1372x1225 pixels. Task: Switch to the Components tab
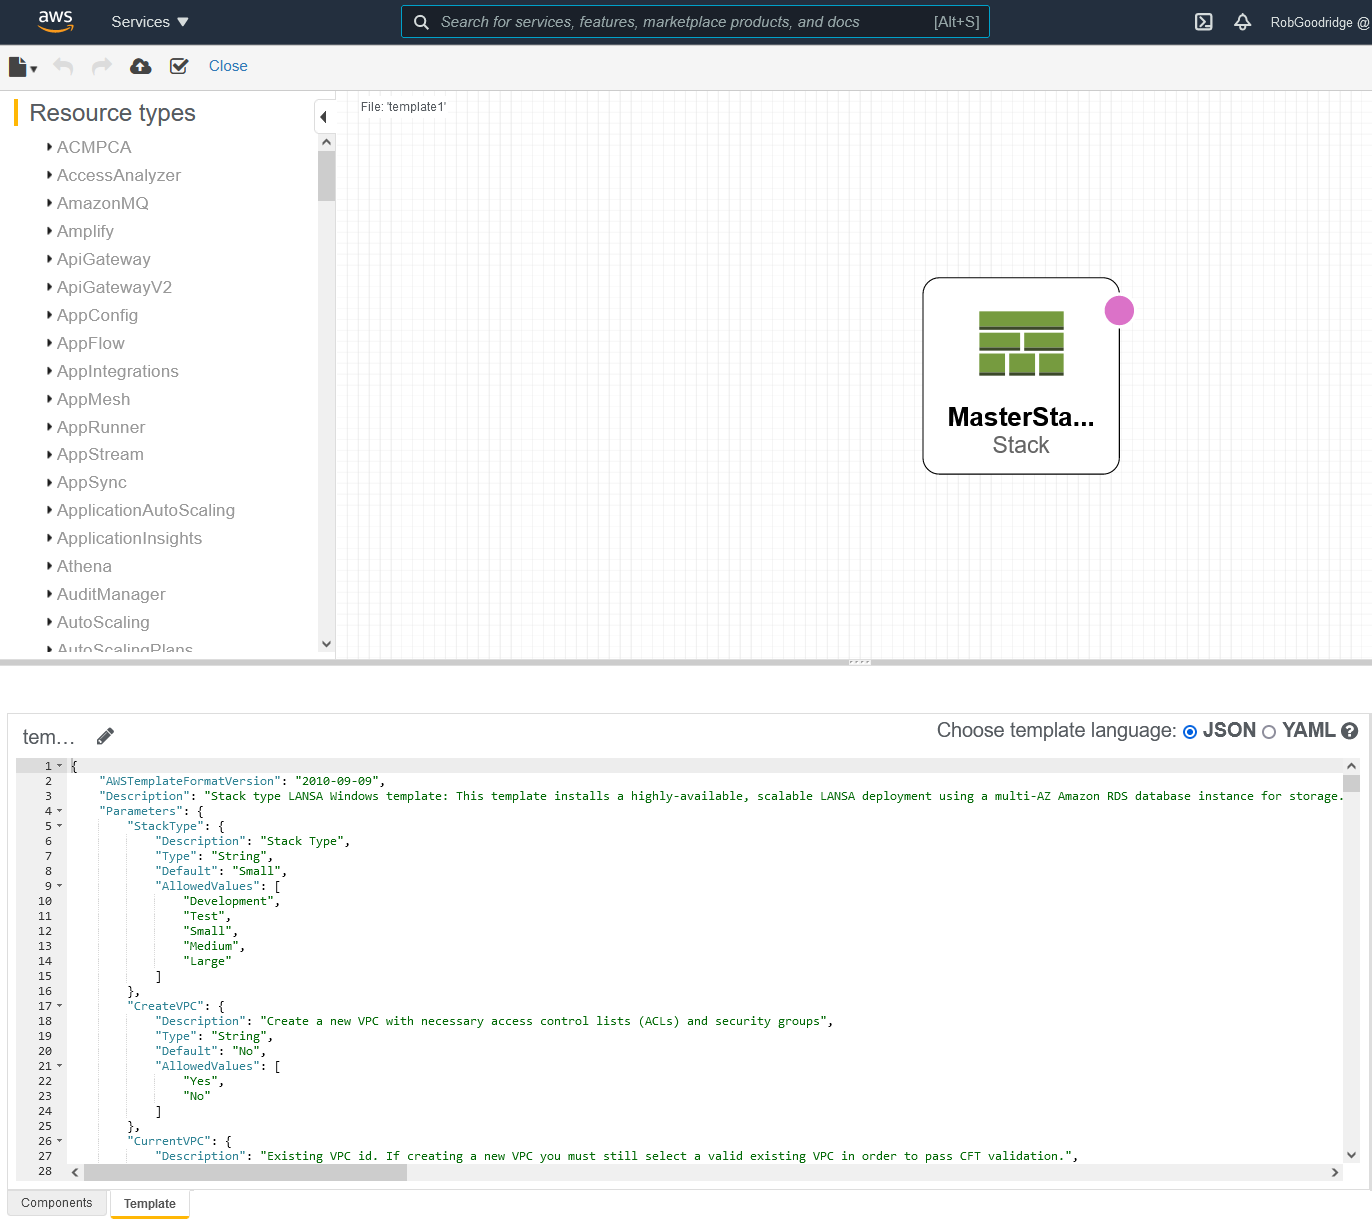57,1203
